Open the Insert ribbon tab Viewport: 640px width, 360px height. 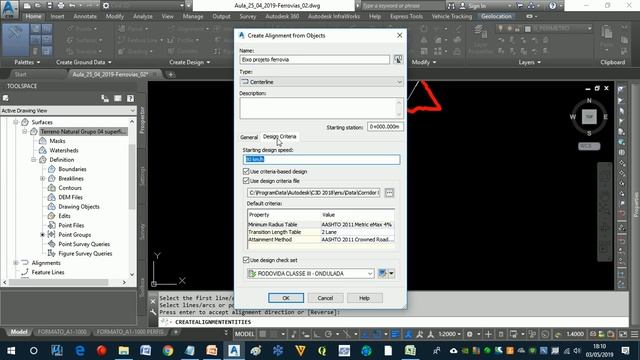(x=57, y=16)
